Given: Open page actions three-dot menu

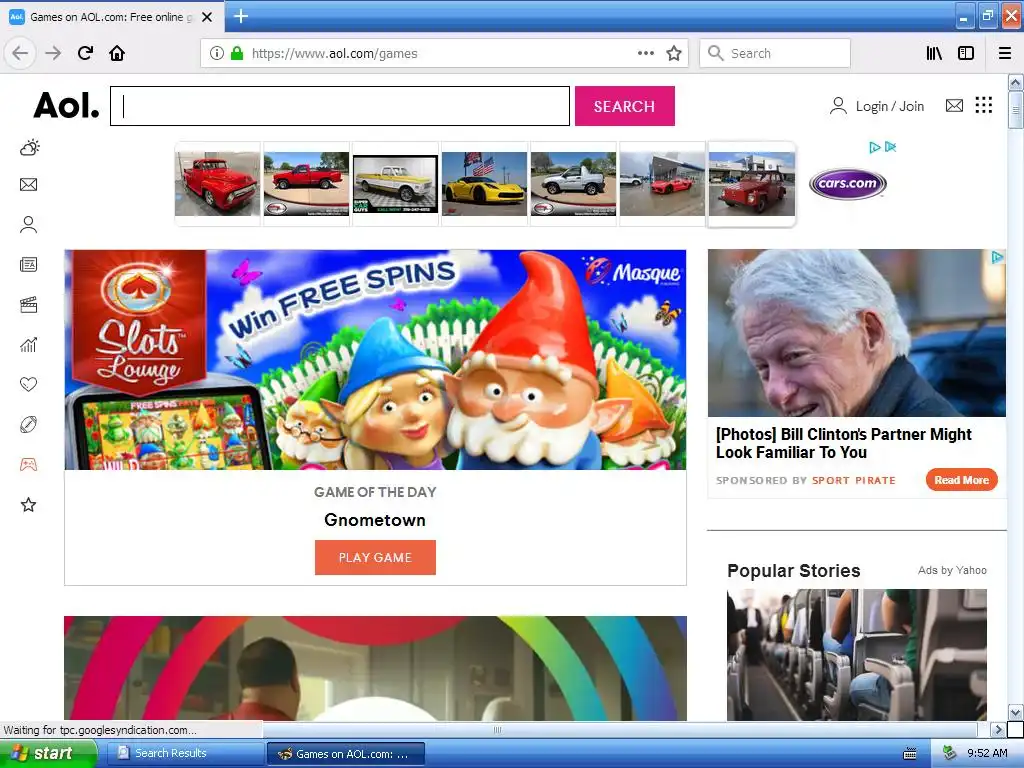Looking at the screenshot, I should coord(646,53).
